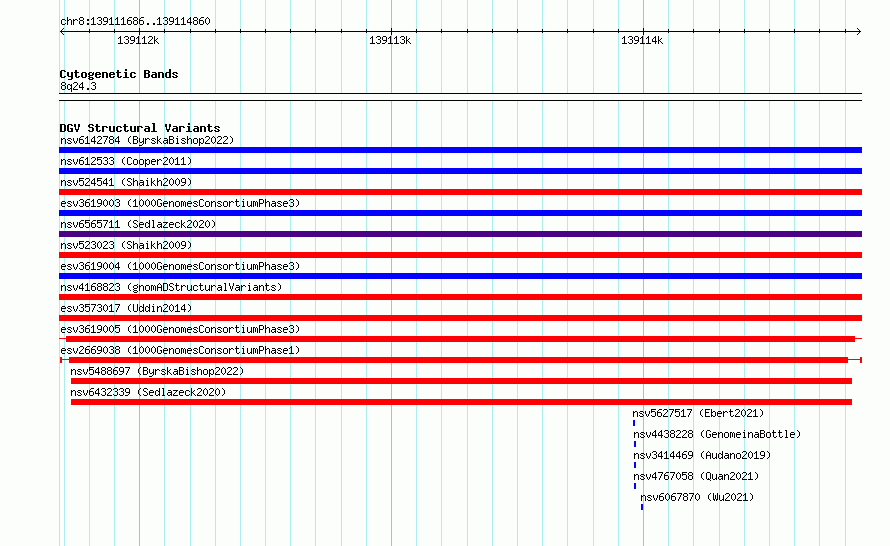The width and height of the screenshot is (890, 546).
Task: Select the red bar under nsv524541
Action: 460,192
